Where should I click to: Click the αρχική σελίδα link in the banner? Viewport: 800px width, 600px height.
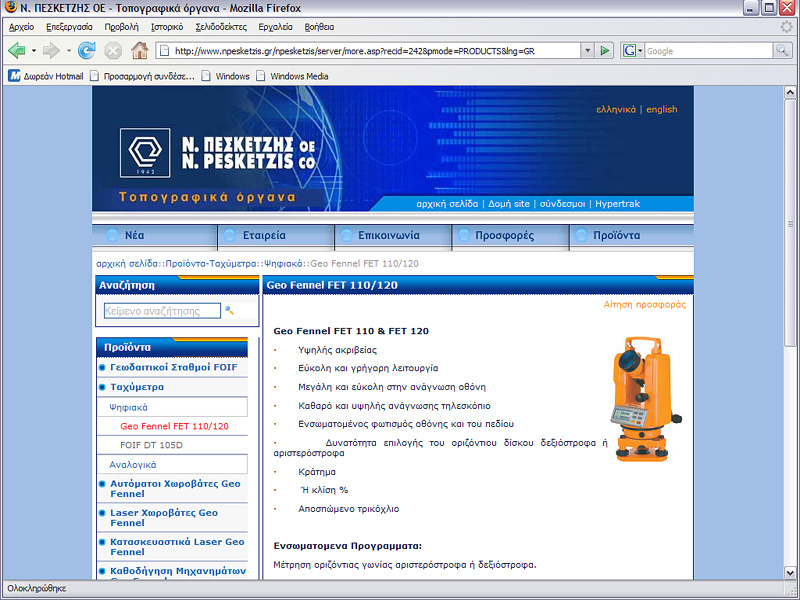[x=447, y=204]
